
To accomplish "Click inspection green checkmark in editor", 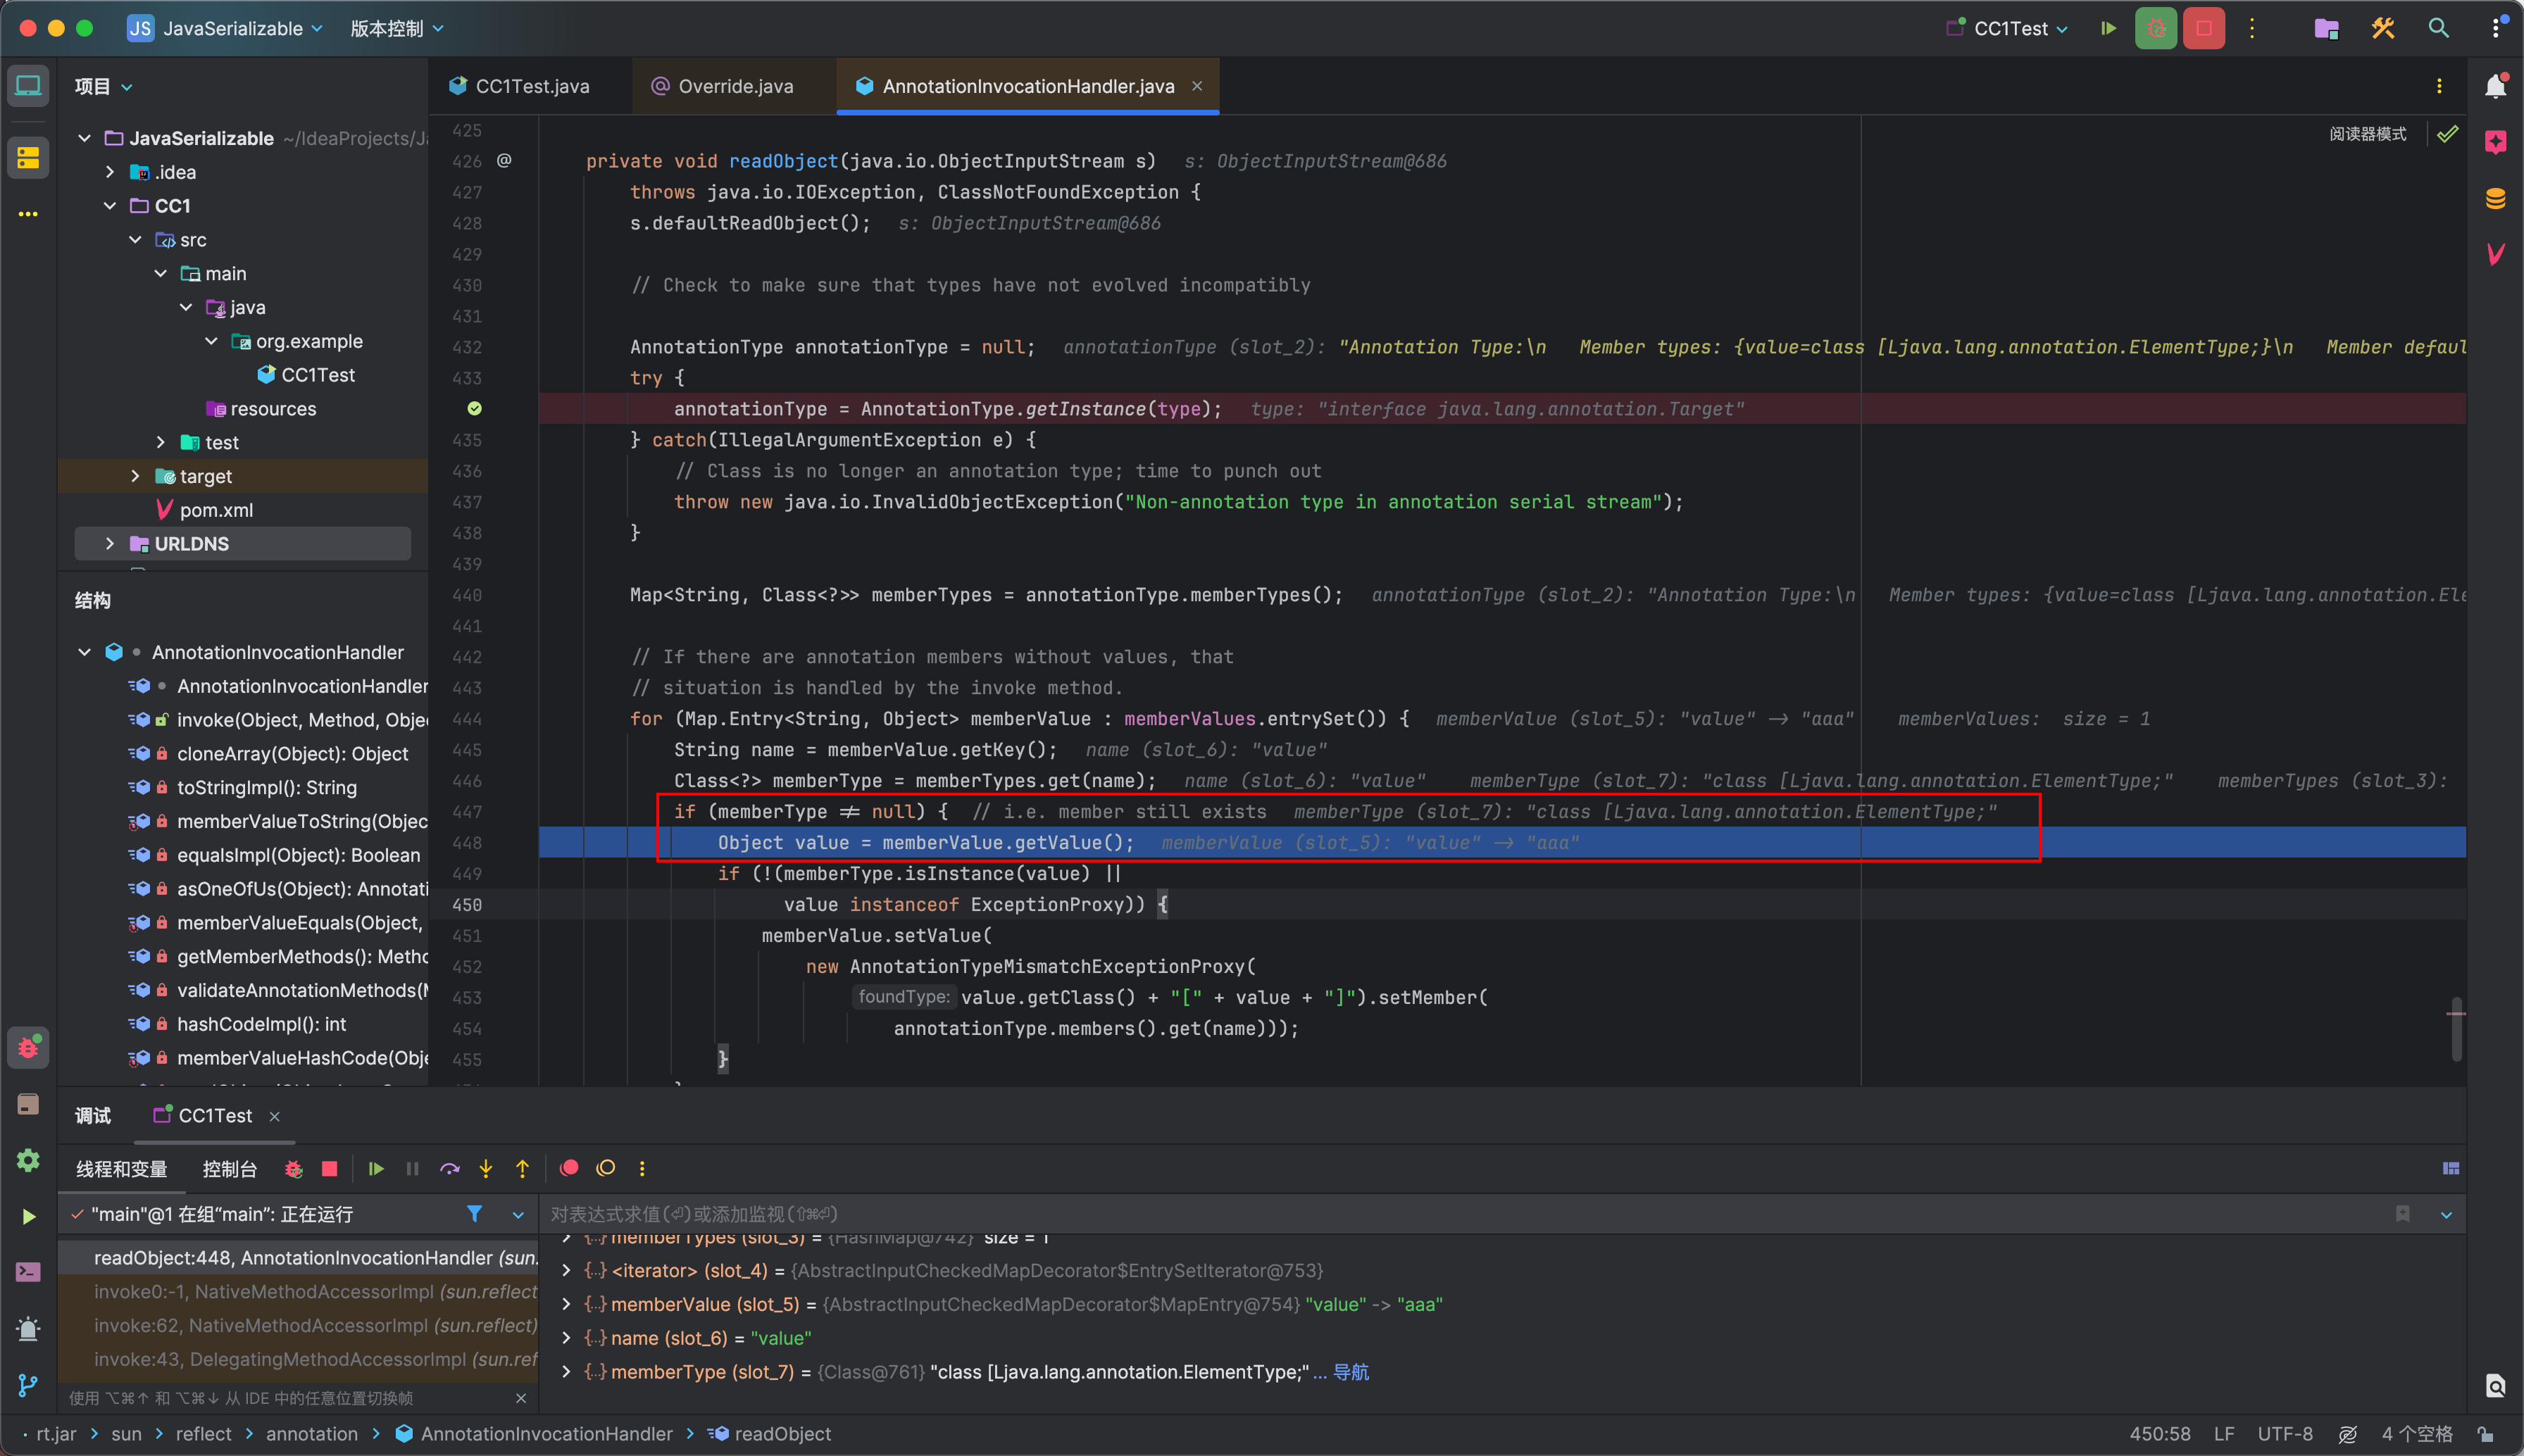I will (2447, 134).
